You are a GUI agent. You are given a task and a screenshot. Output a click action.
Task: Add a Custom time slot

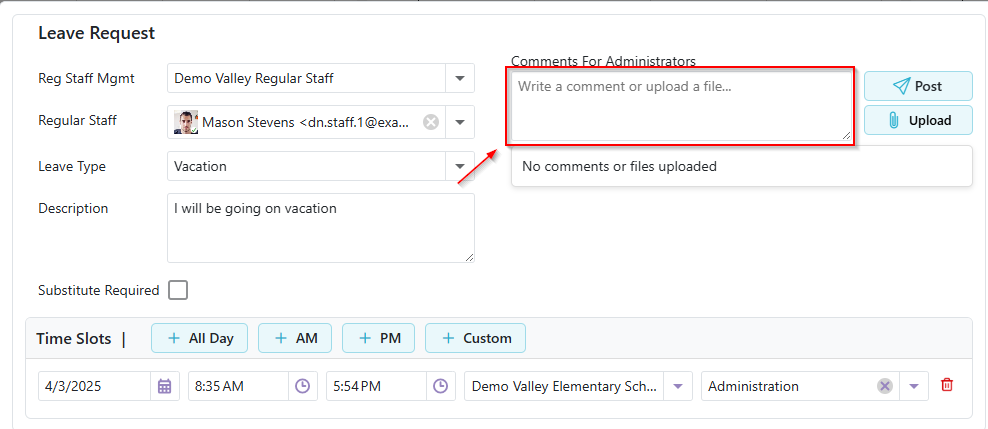475,338
